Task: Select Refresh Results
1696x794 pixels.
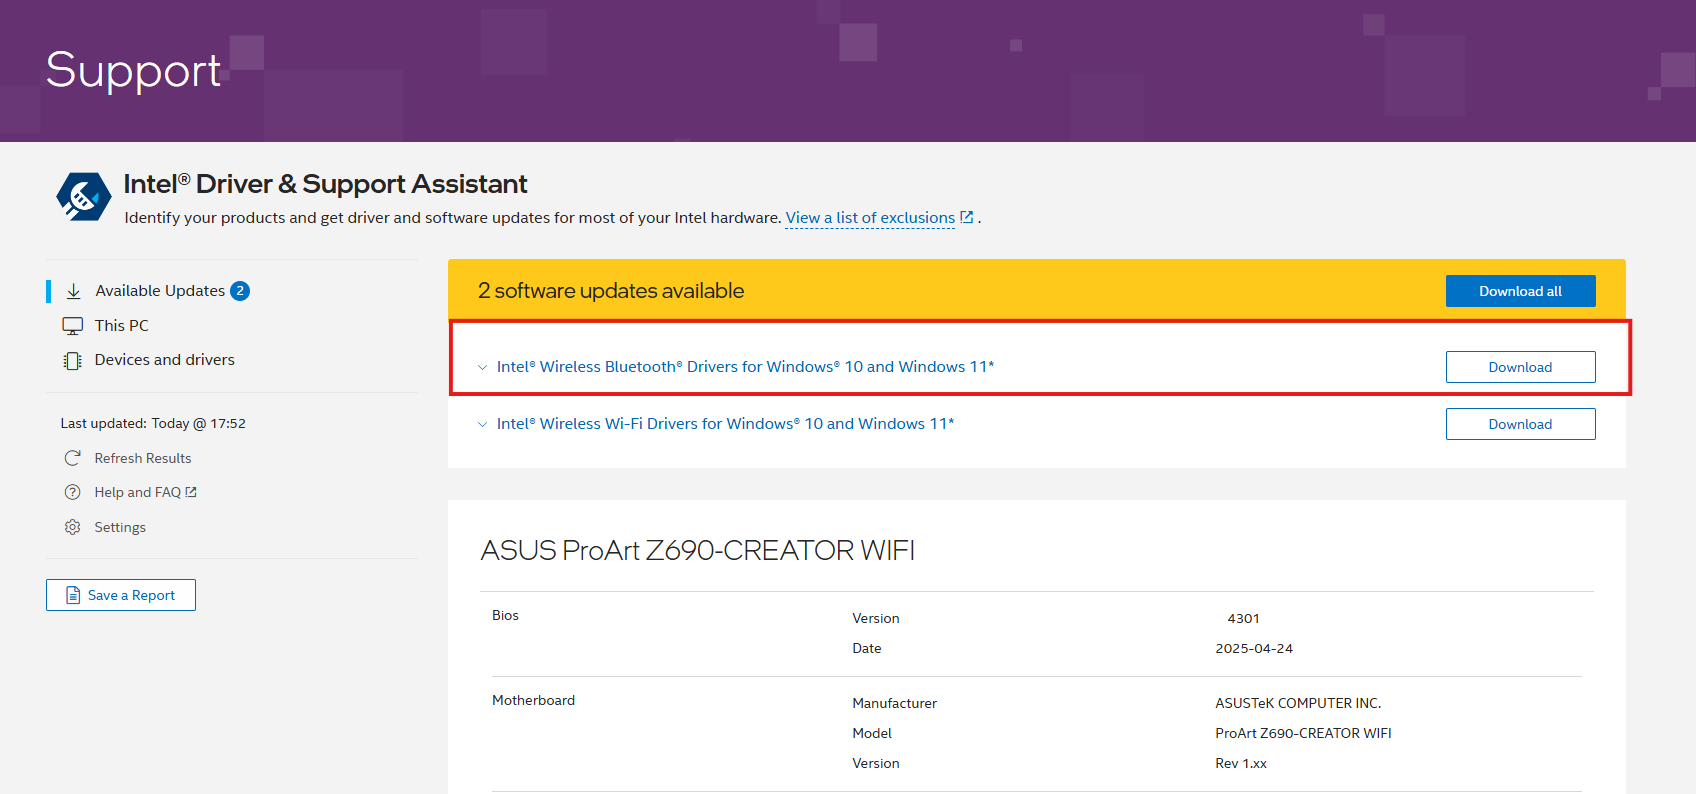Action: (x=143, y=458)
